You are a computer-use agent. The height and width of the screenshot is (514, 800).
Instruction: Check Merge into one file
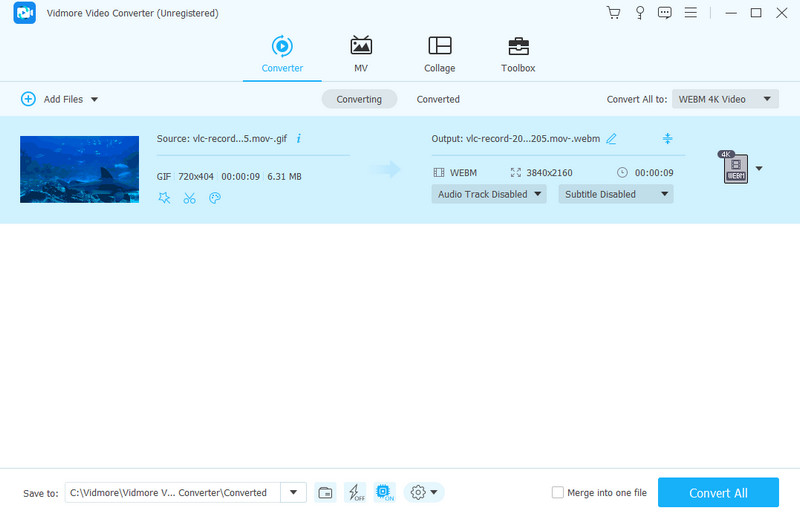(x=558, y=493)
